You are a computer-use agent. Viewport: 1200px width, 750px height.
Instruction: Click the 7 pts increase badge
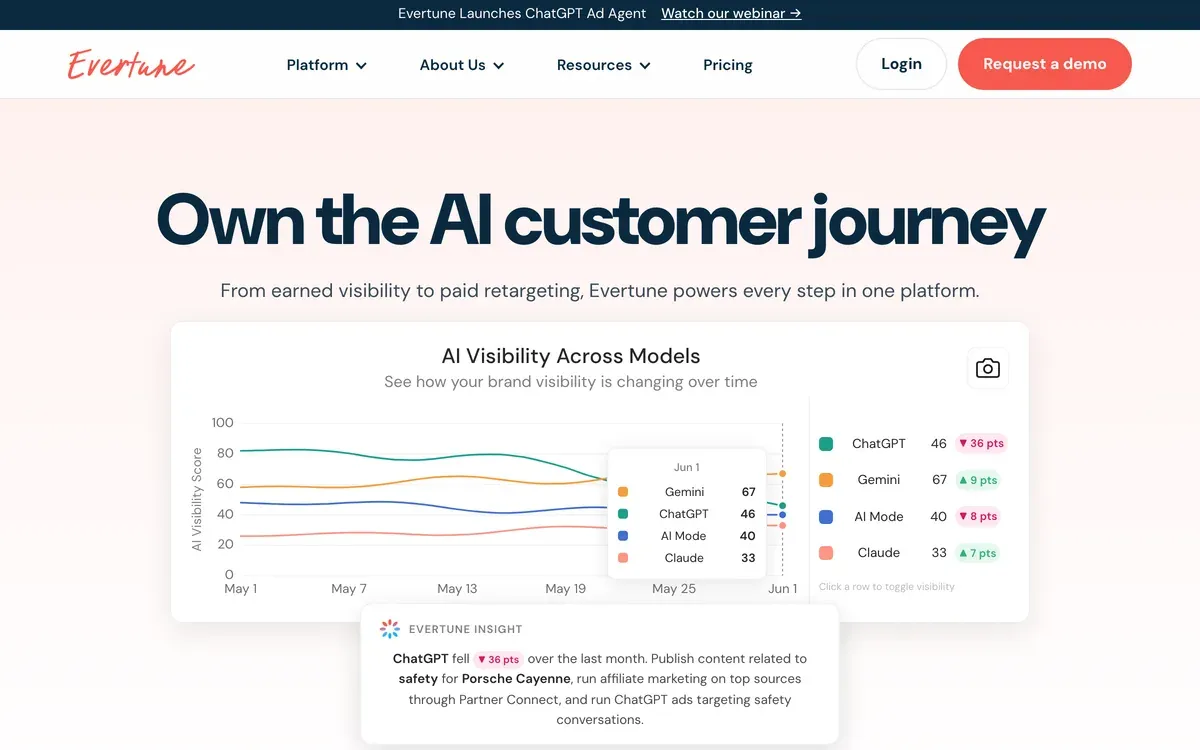tap(978, 553)
